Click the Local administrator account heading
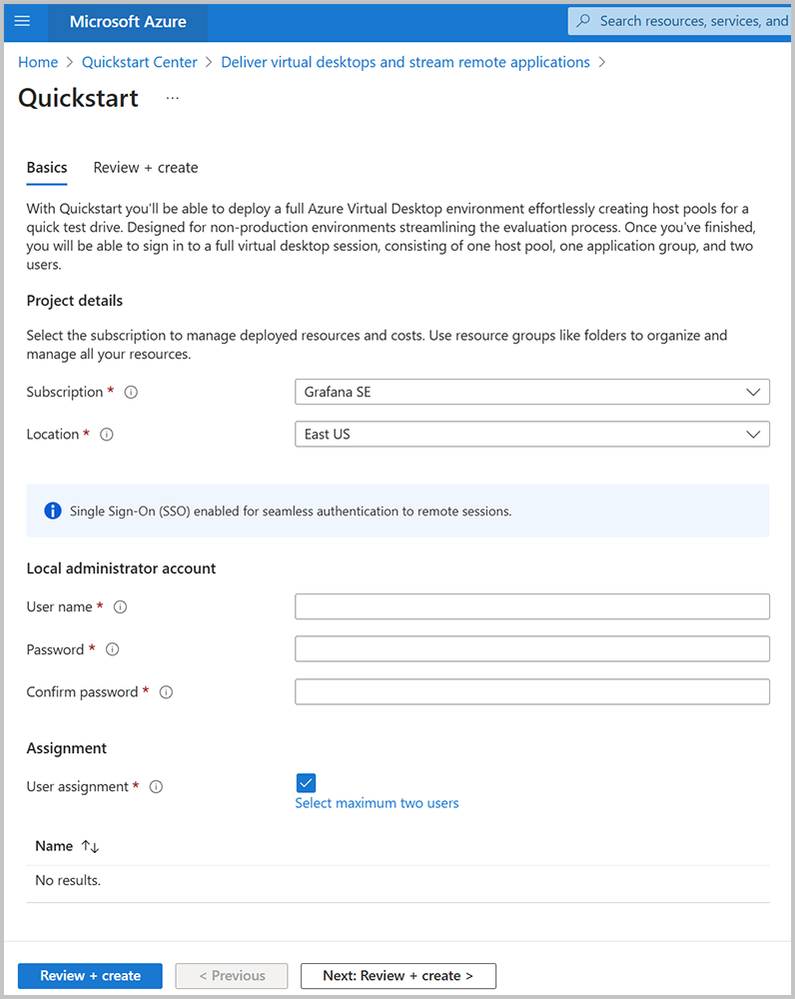This screenshot has height=999, width=795. tap(121, 568)
